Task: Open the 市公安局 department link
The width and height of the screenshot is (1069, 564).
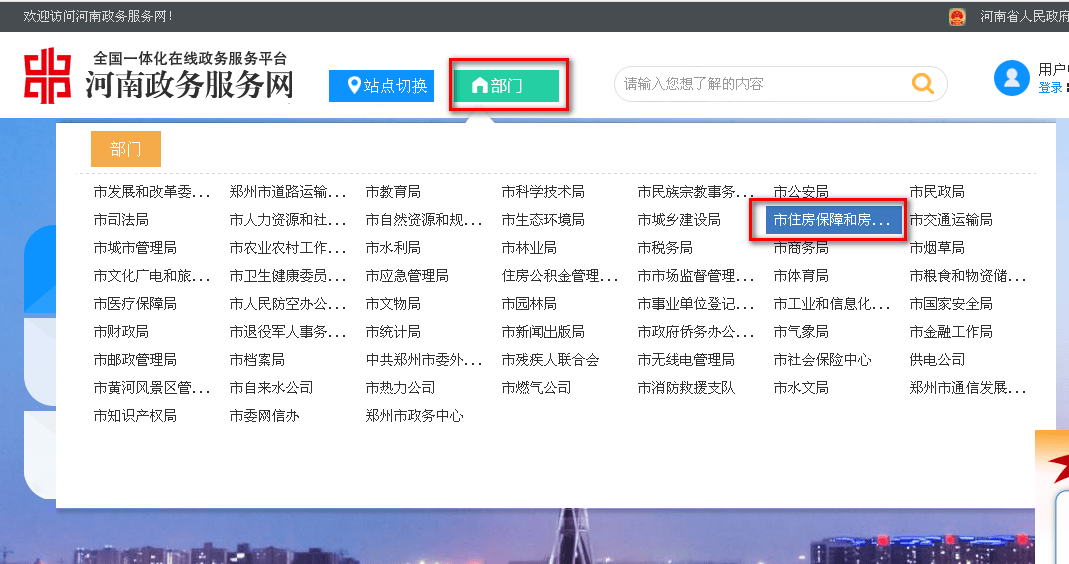Action: pos(801,192)
